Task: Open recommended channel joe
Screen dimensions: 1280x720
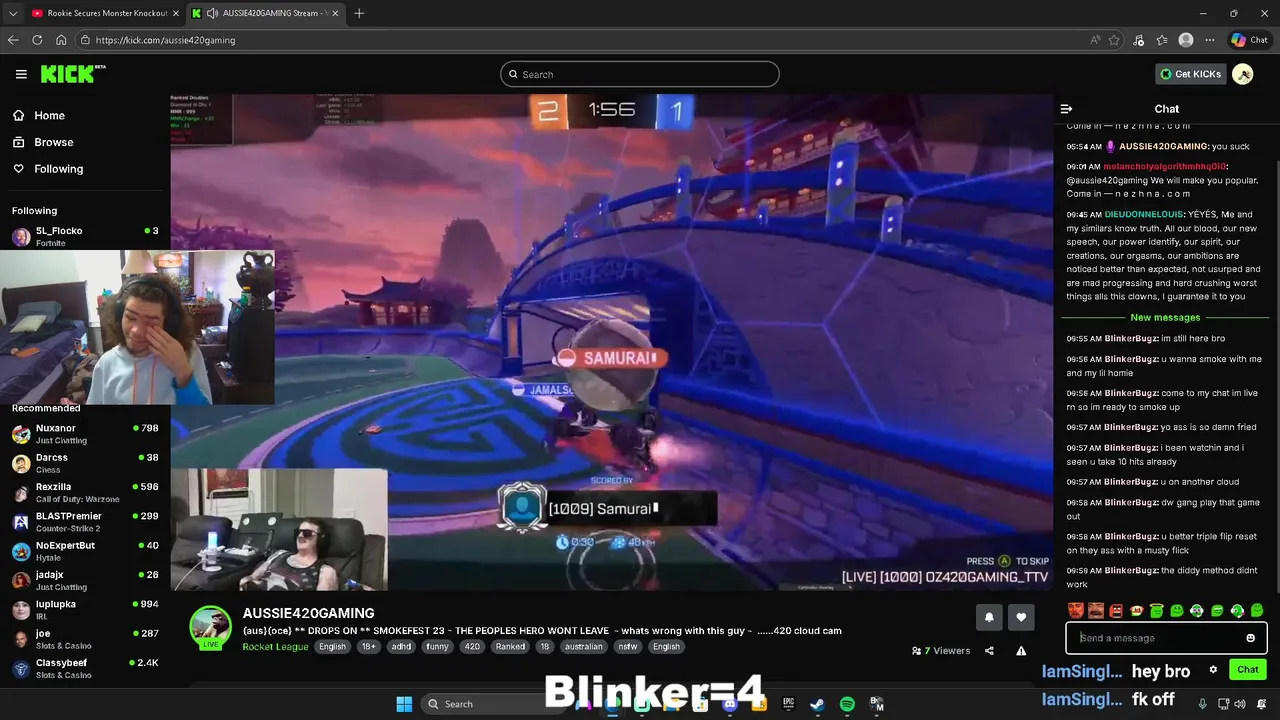Action: pyautogui.click(x=85, y=638)
